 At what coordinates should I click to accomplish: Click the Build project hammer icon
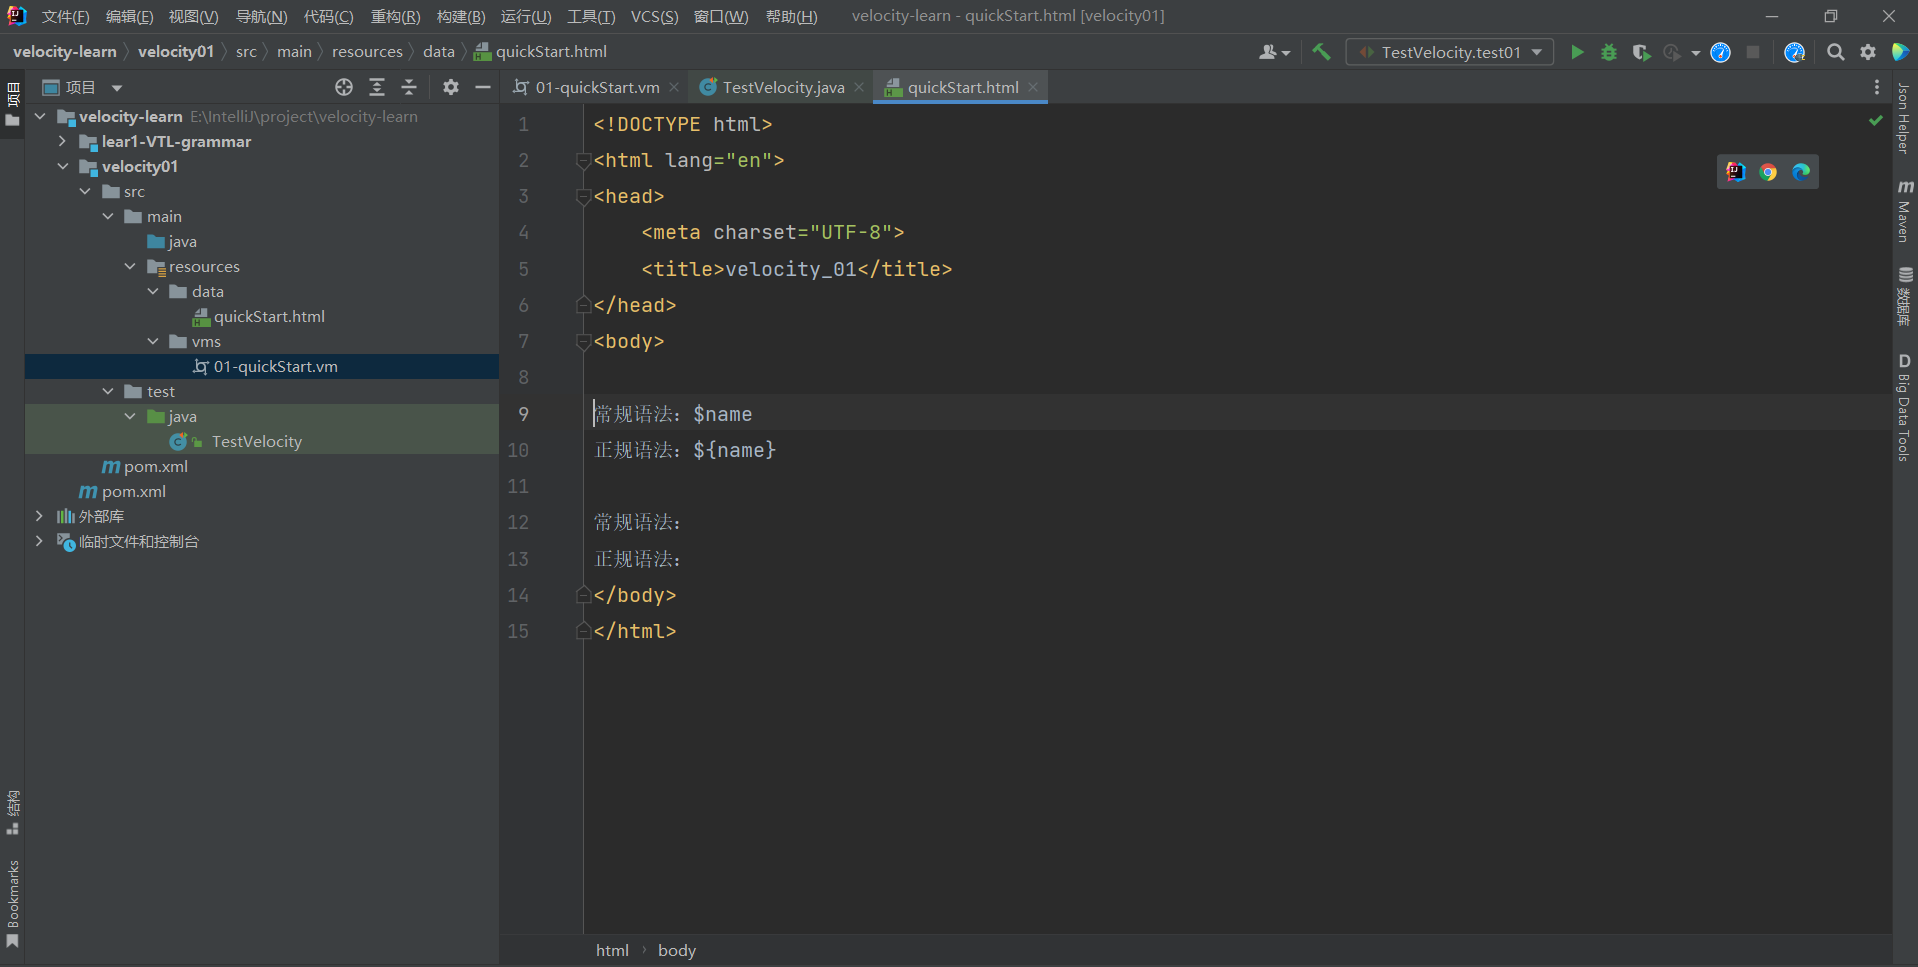point(1322,52)
